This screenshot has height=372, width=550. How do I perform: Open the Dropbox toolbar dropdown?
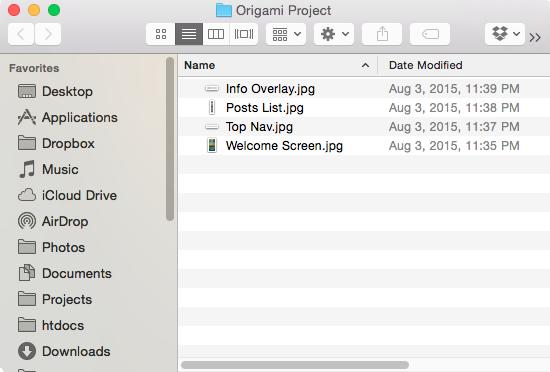505,34
